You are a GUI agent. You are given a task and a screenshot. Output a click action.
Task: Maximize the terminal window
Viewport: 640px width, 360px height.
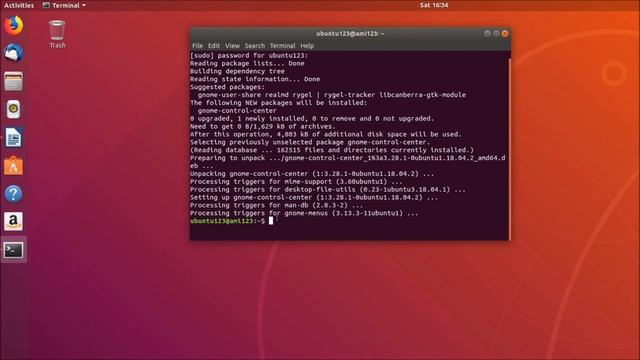tap(496, 33)
